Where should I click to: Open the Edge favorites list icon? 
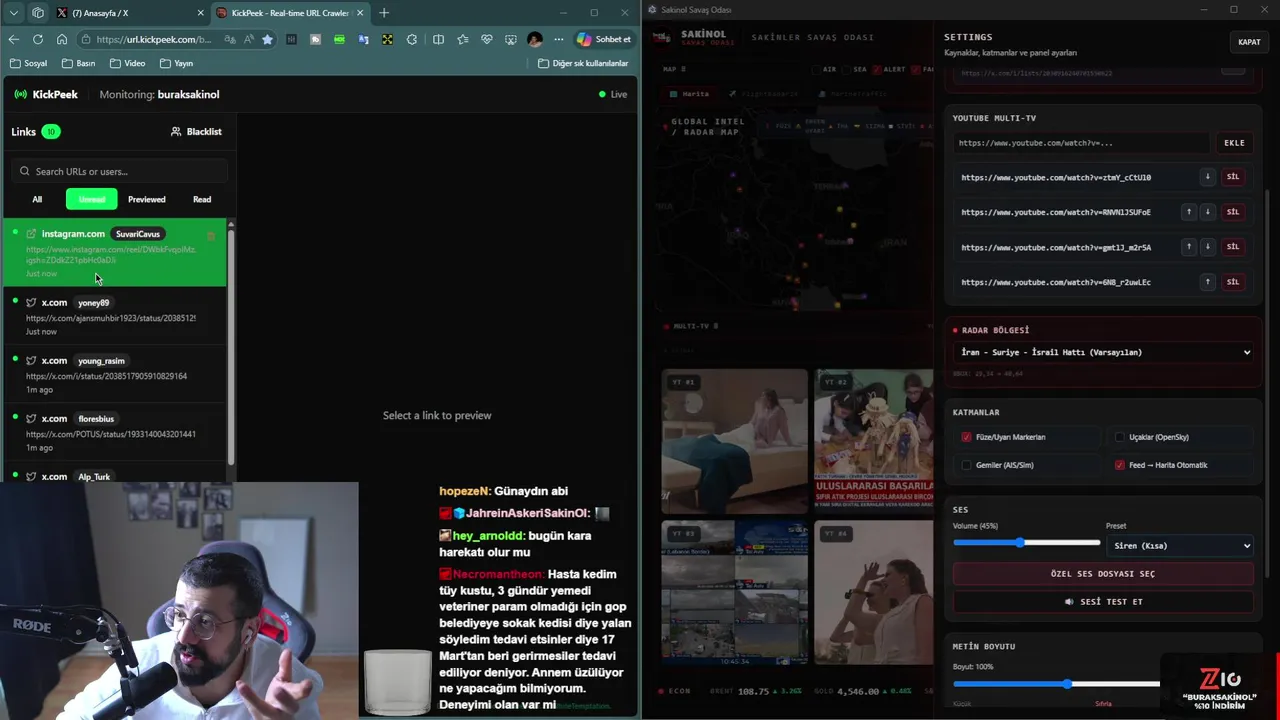462,39
